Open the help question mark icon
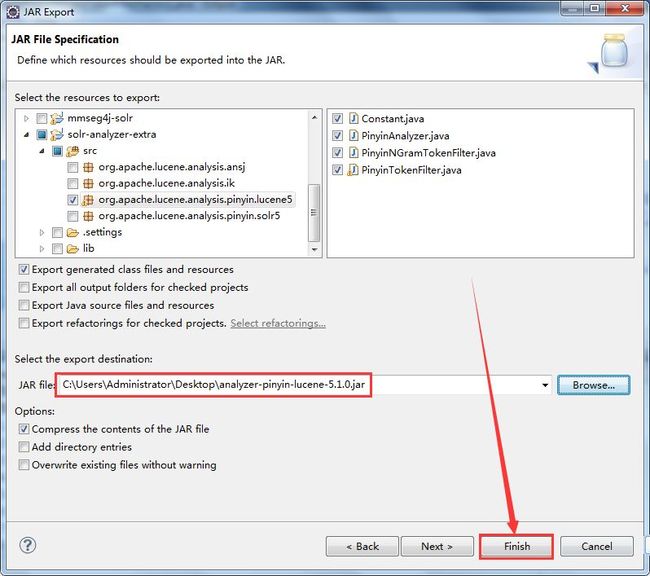Screen dimensions: 650x576 [x=27, y=545]
